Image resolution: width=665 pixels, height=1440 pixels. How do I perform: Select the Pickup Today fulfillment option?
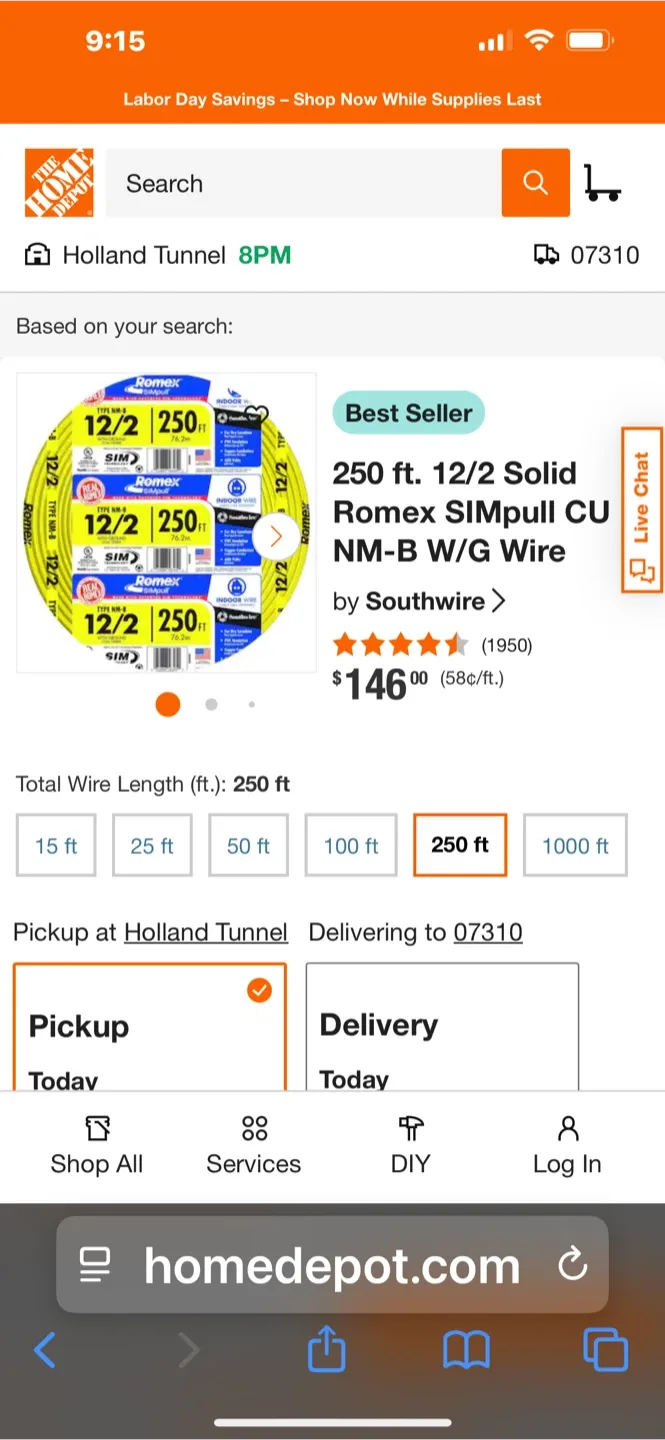point(150,1027)
